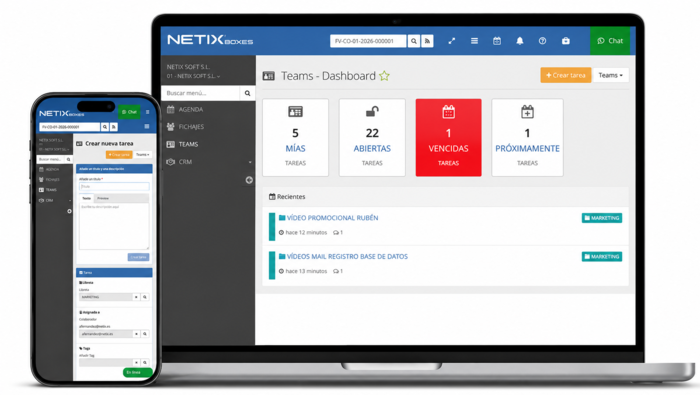
Task: Open task 'VÍDEOS MAIL REGISTRO BASE DE DATOS'
Action: click(x=347, y=257)
